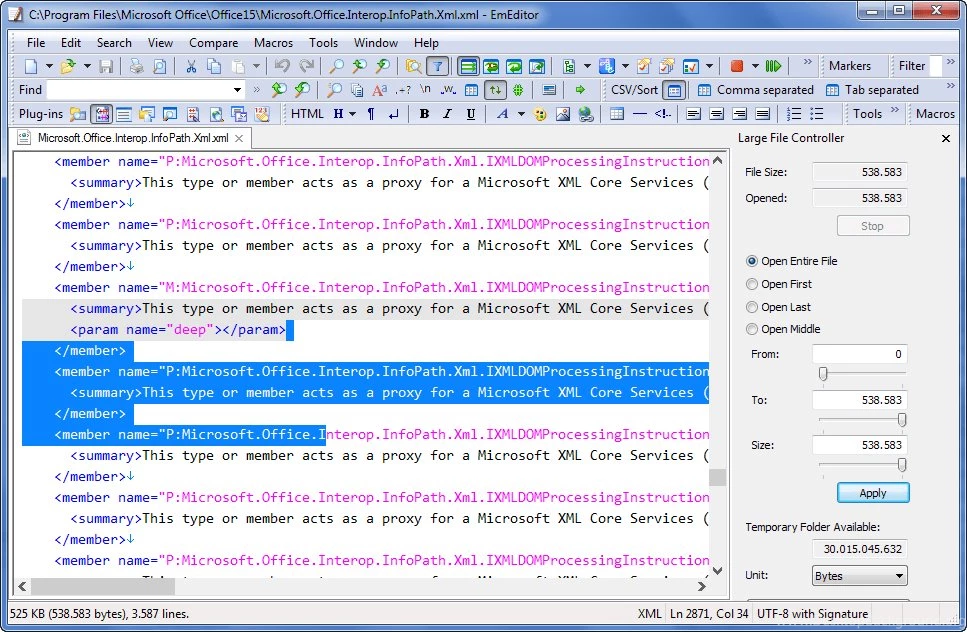Open the Edit menu
The height and width of the screenshot is (632, 967).
point(71,43)
